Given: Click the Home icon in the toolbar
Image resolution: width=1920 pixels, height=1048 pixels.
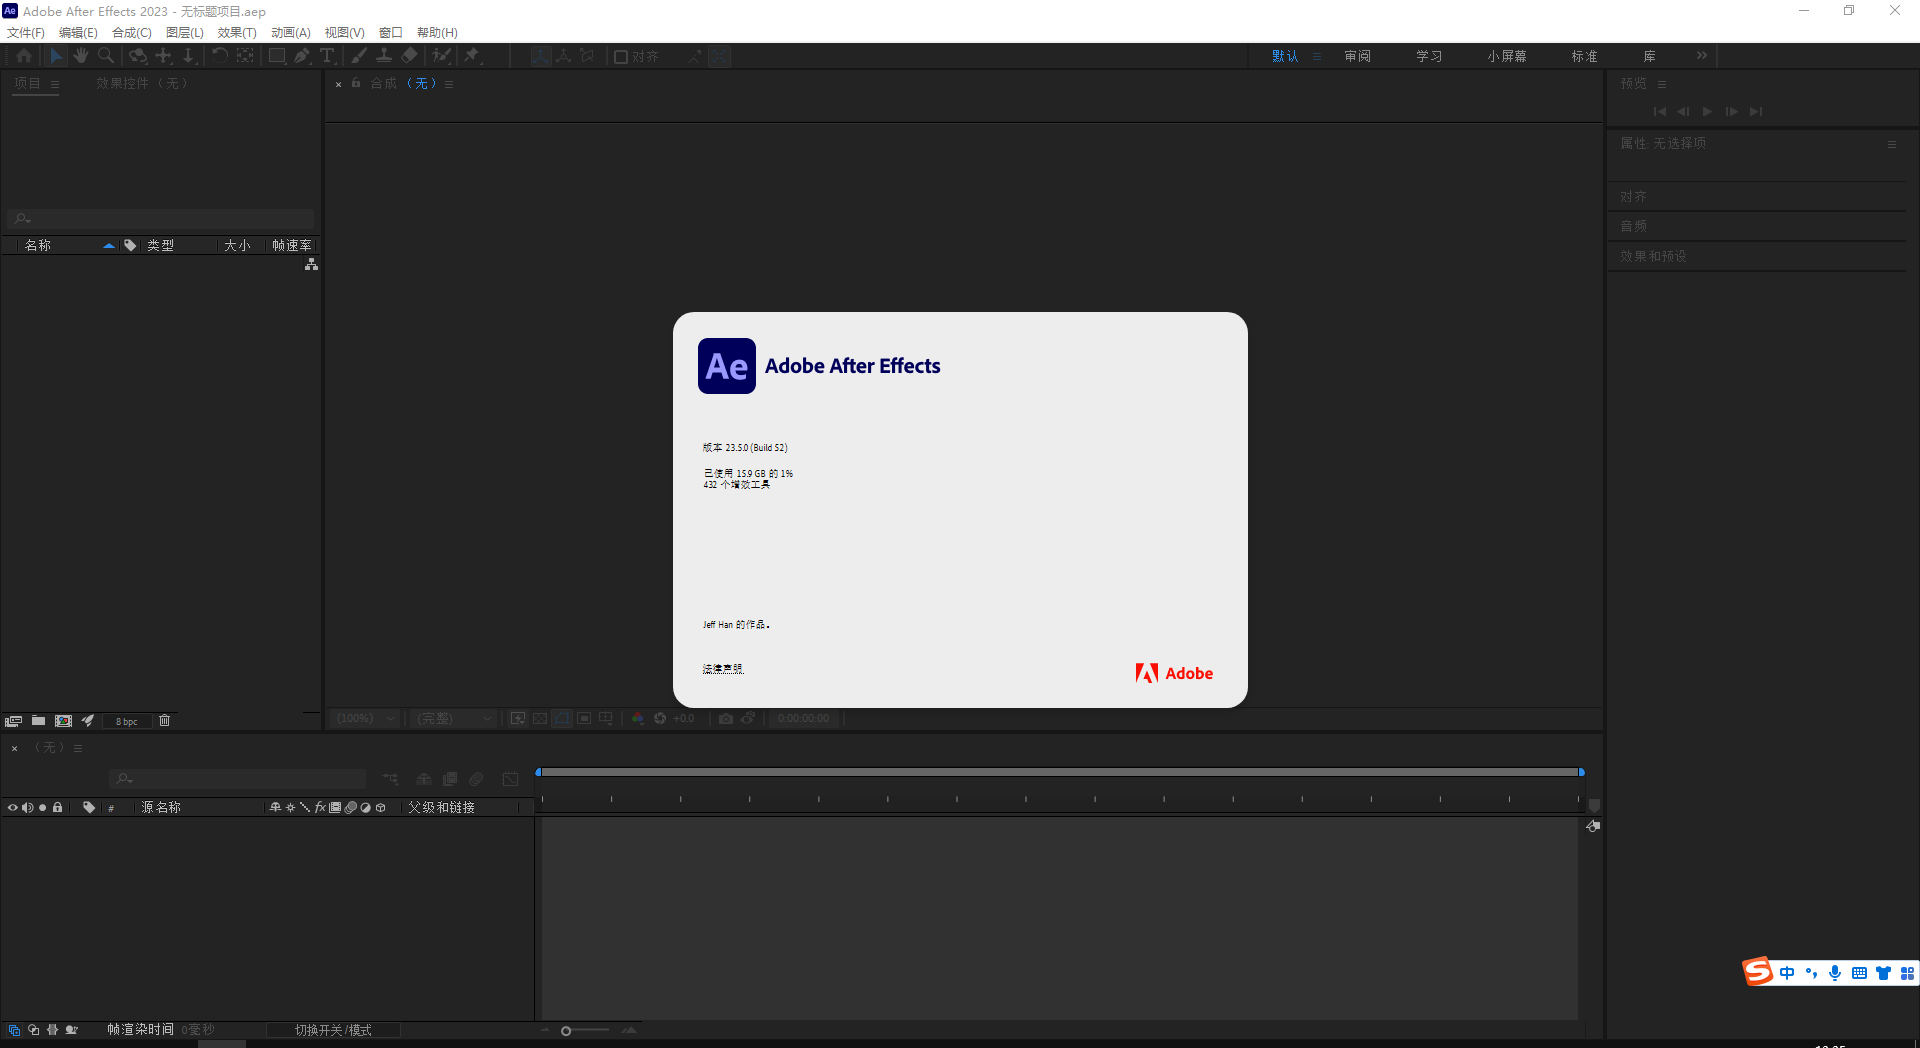Looking at the screenshot, I should [24, 56].
